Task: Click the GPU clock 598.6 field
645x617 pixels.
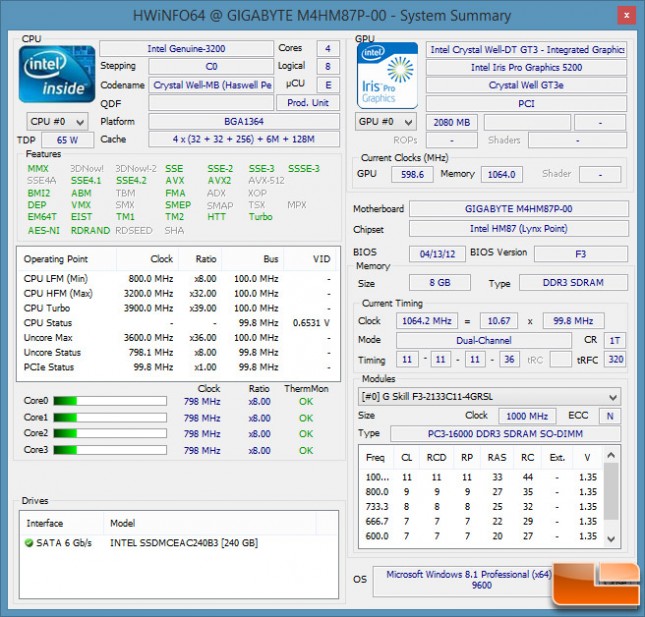Action: pyautogui.click(x=412, y=174)
